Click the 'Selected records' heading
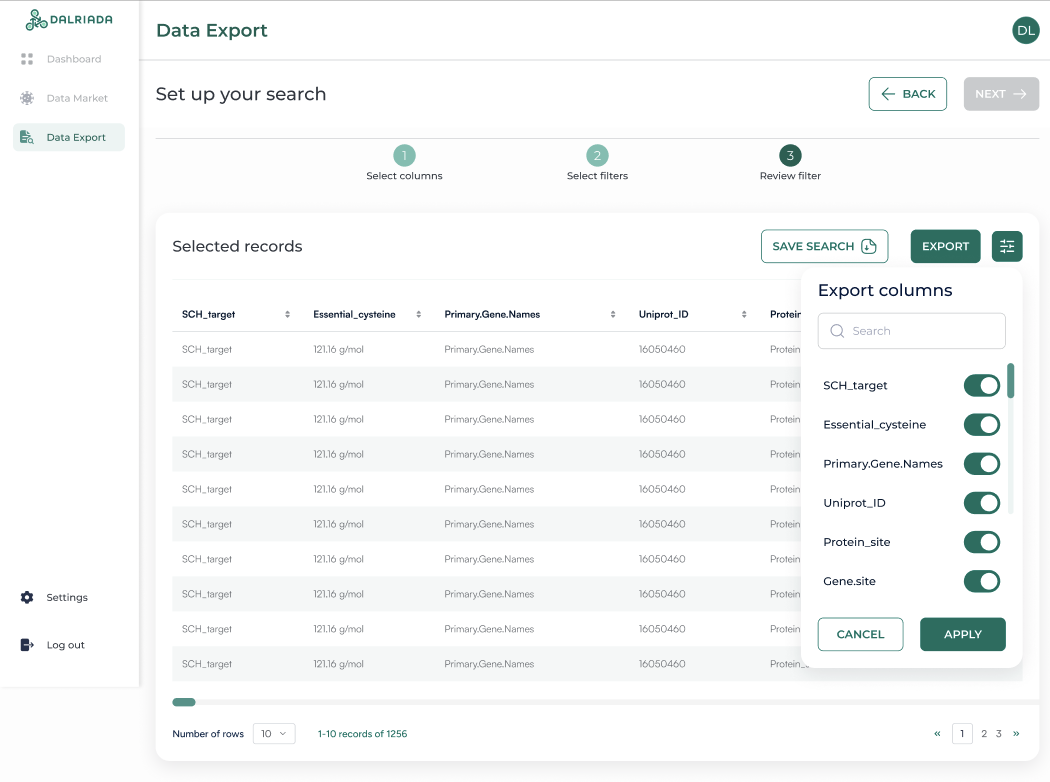The width and height of the screenshot is (1050, 782). click(x=237, y=246)
